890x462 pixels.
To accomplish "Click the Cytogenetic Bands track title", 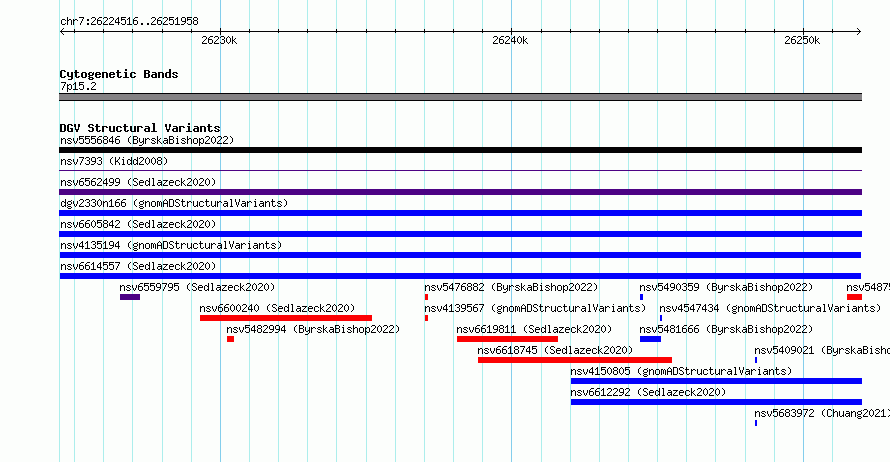I will 119,74.
